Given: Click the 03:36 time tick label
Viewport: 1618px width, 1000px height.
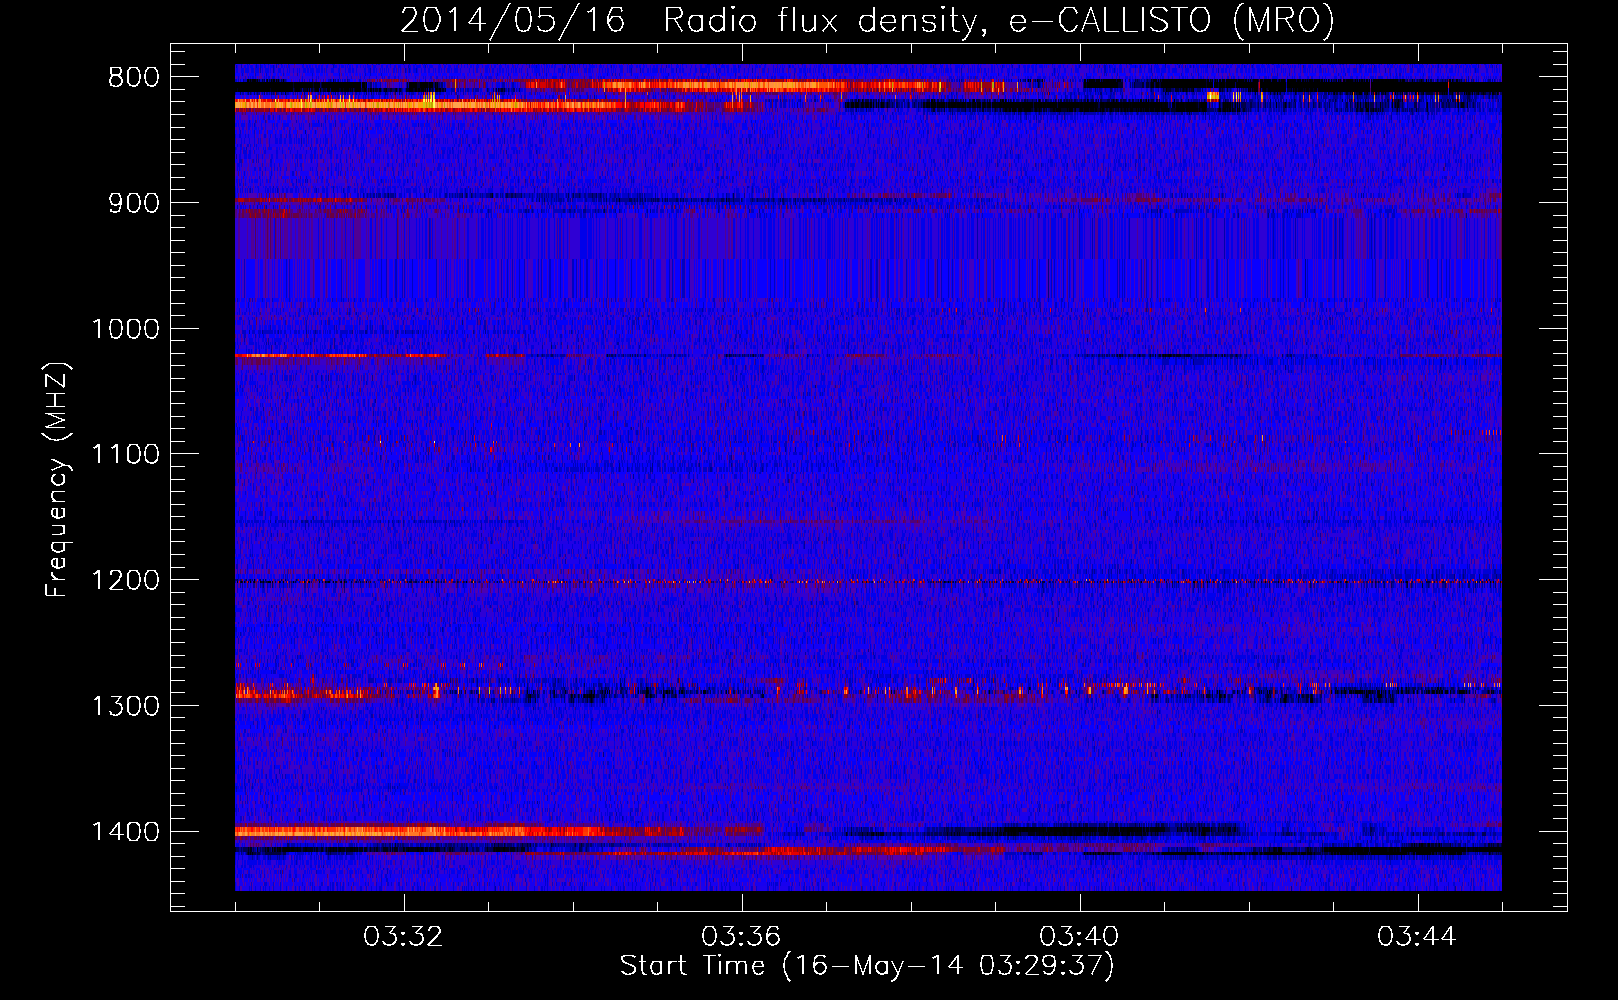Looking at the screenshot, I should pyautogui.click(x=741, y=937).
